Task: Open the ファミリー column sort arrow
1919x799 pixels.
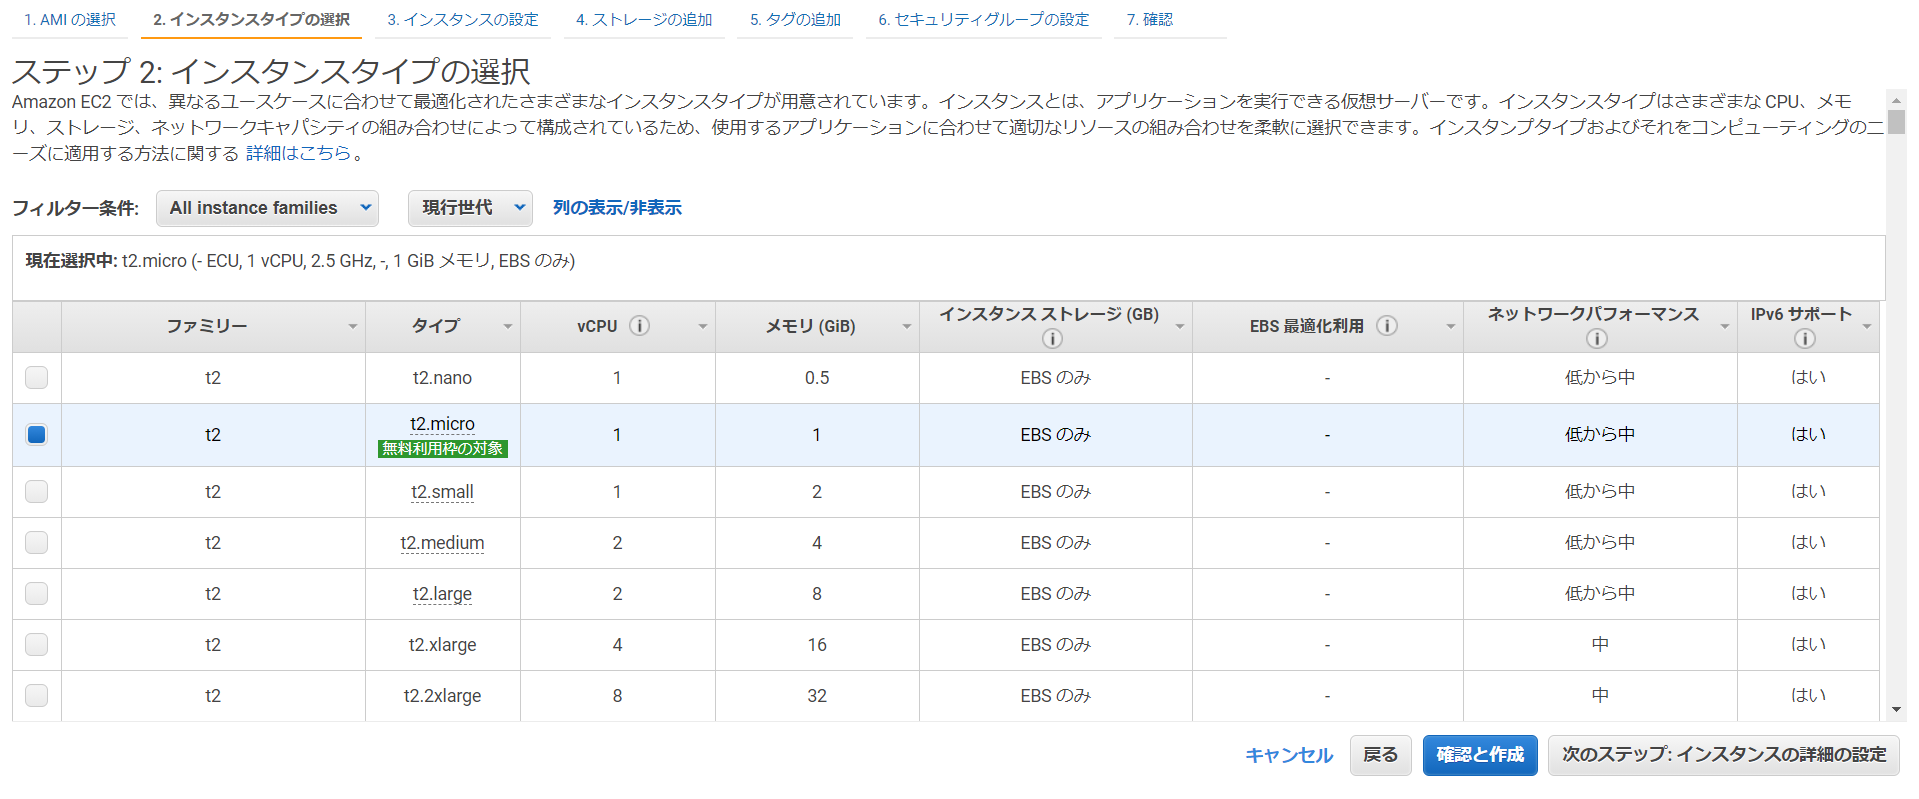Action: [353, 327]
